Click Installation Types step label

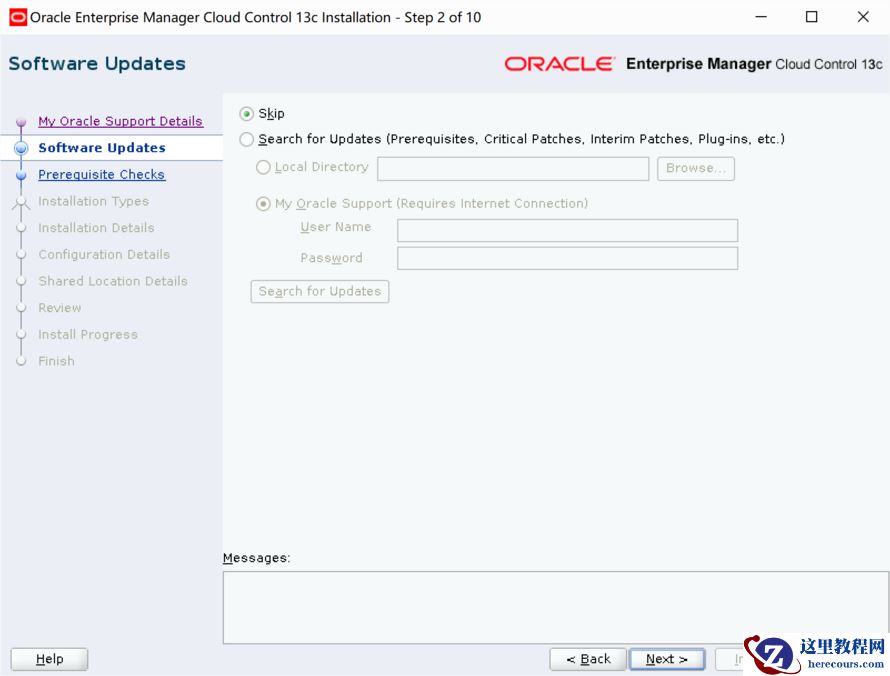(x=94, y=201)
